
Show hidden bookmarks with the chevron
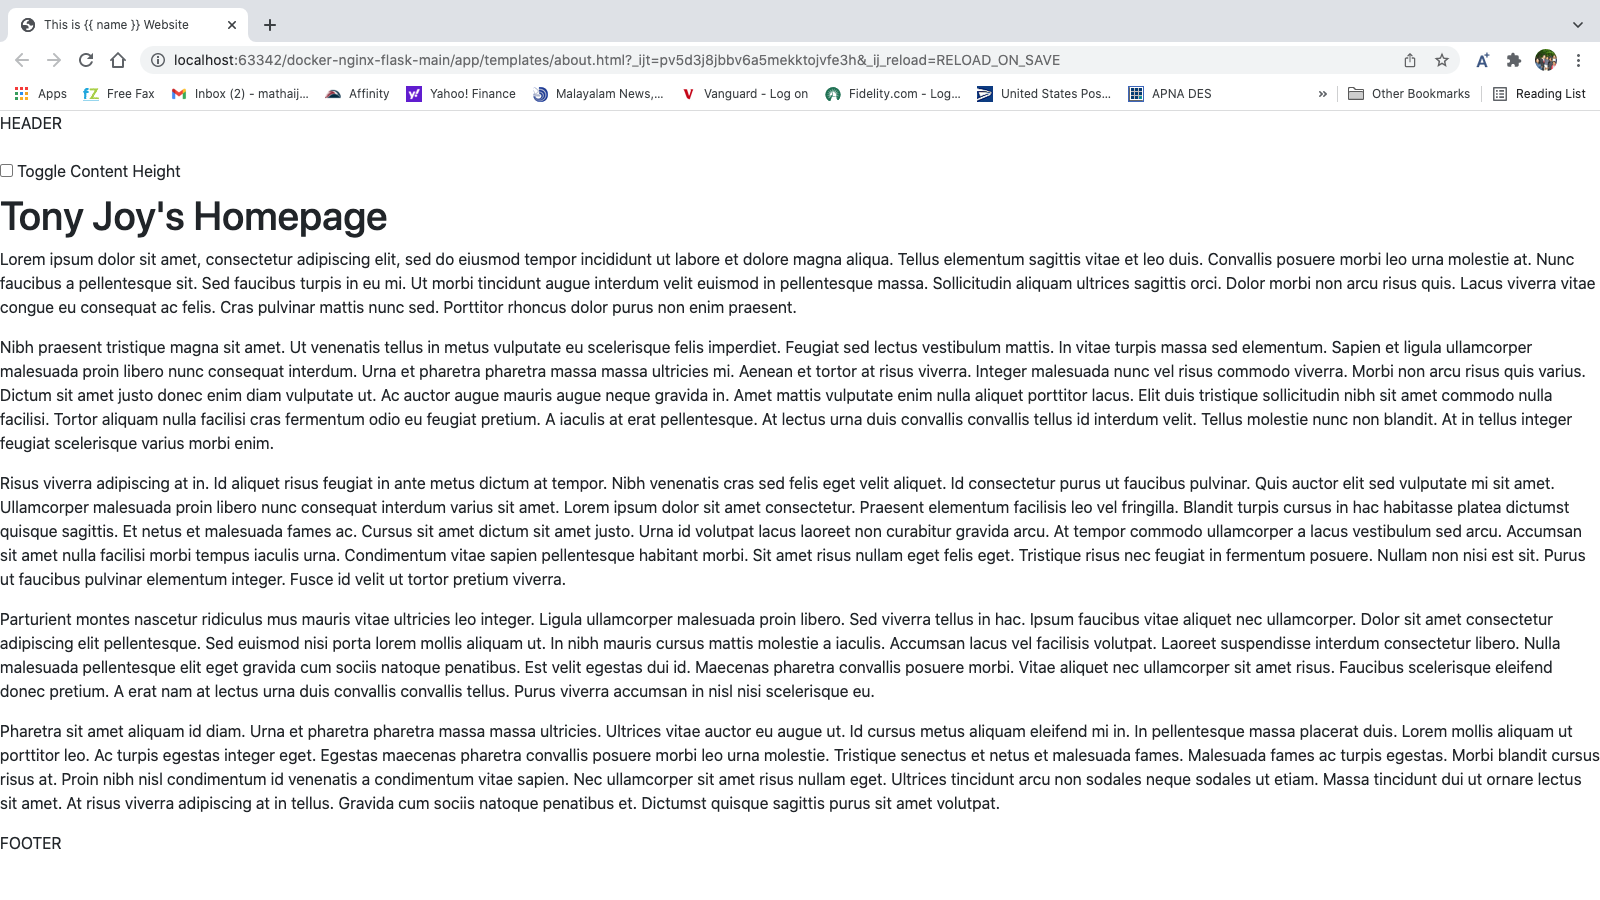point(1322,94)
